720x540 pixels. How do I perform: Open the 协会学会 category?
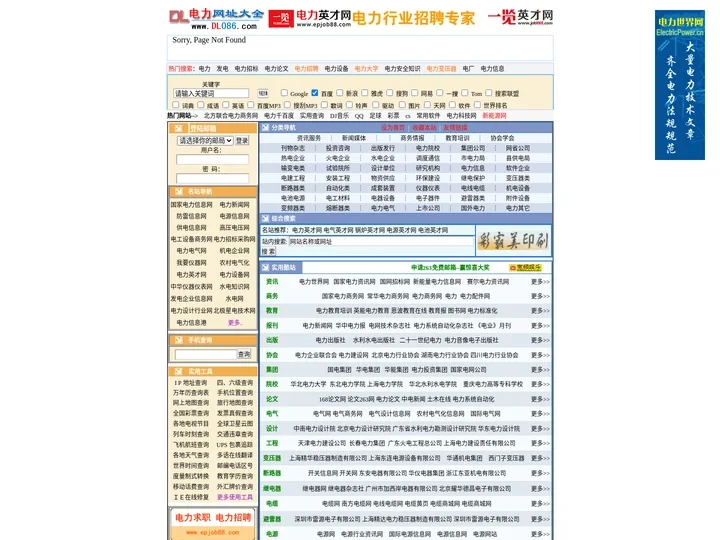[502, 138]
